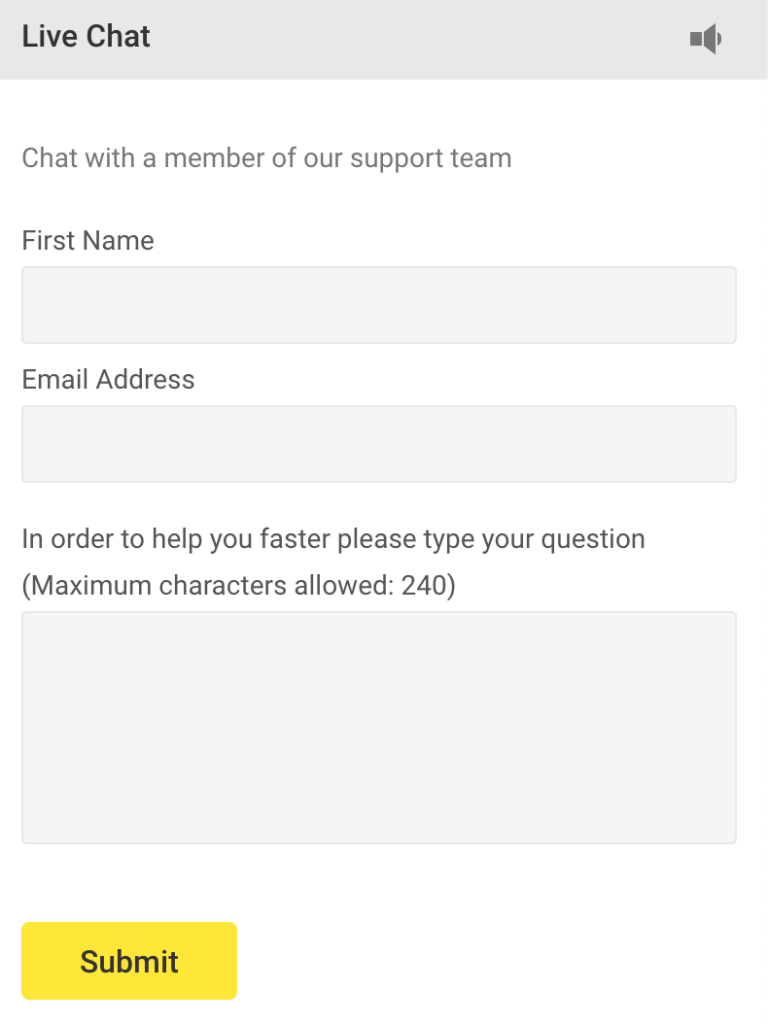Focus the First Name input field
768x1024 pixels.
point(379,305)
